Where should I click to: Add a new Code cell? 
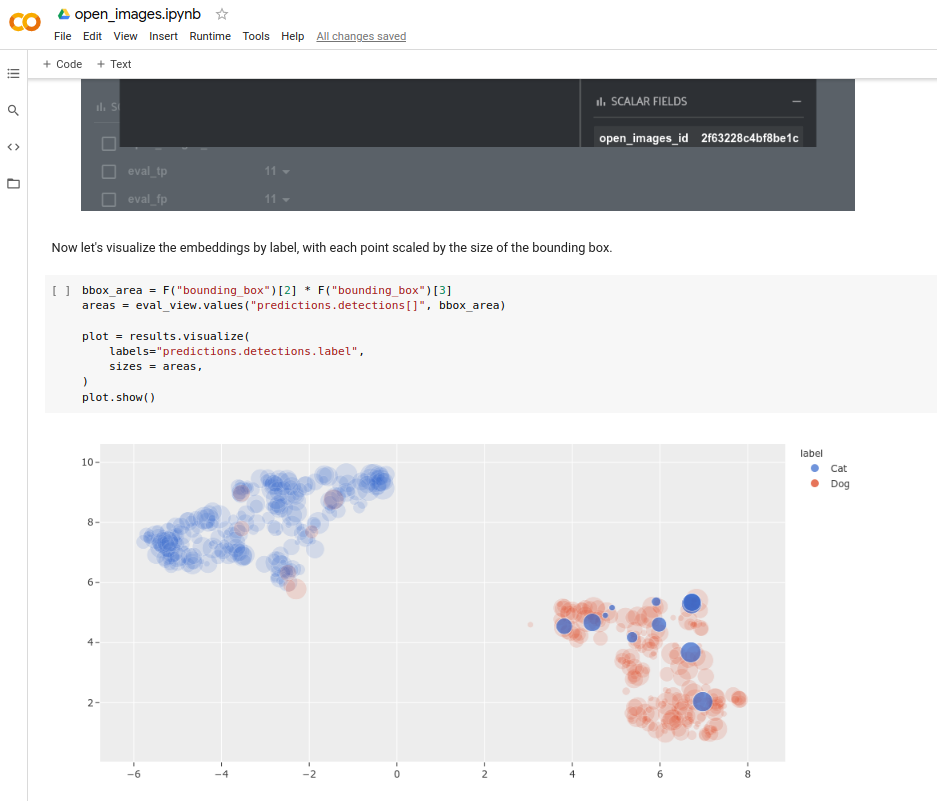[x=62, y=64]
